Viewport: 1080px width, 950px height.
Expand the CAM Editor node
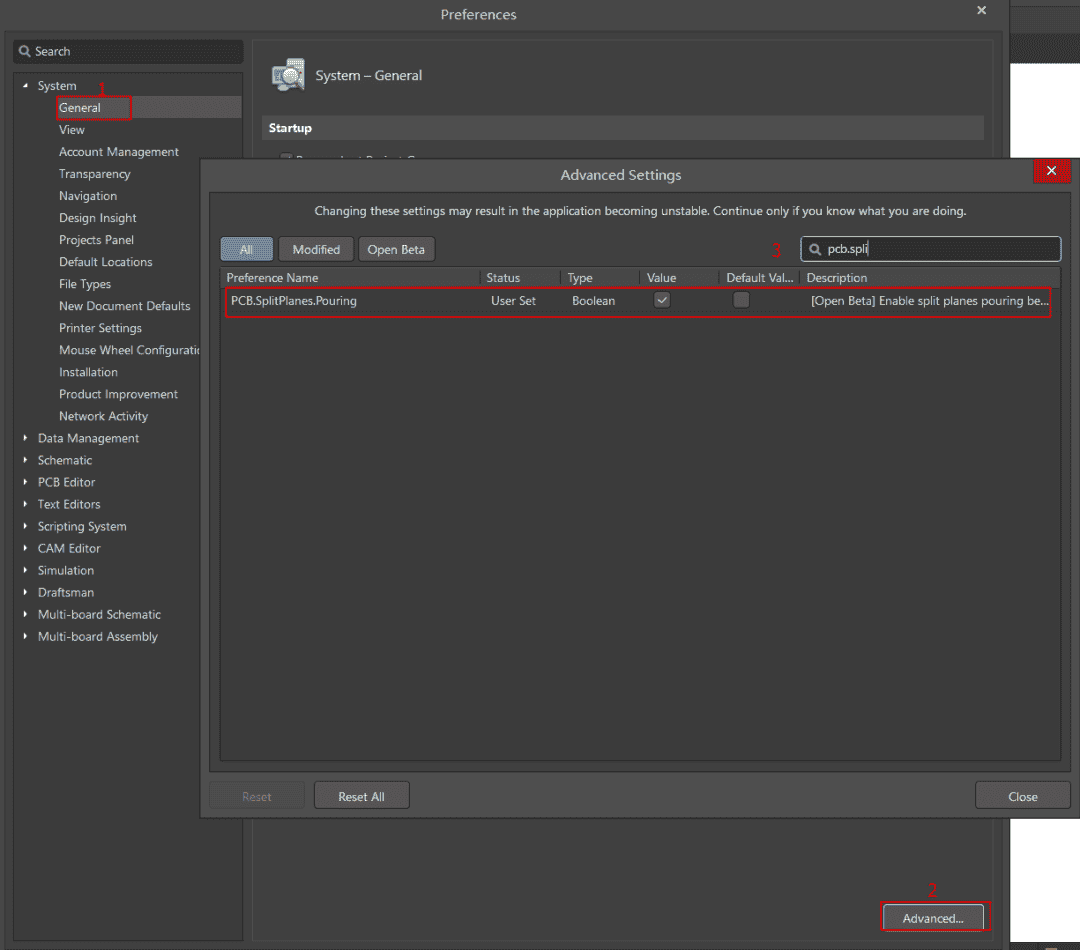click(25, 548)
